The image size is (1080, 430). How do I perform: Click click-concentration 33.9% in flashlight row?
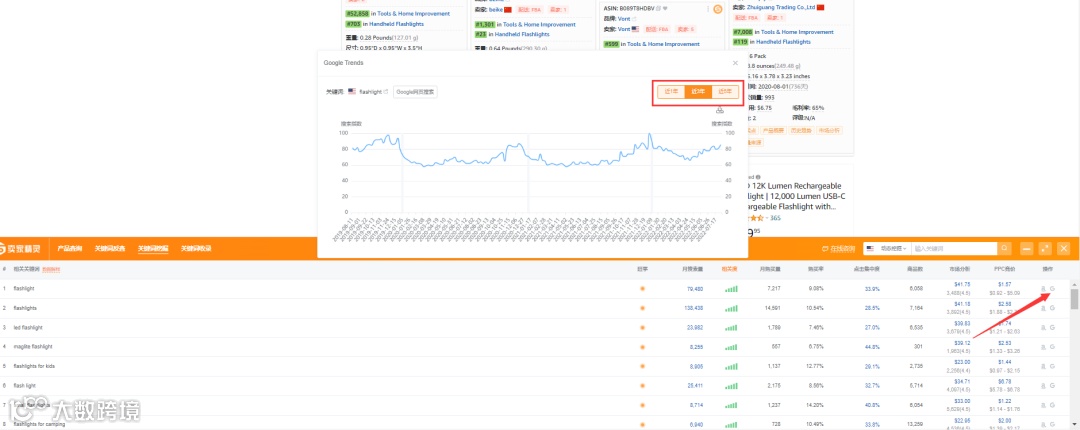coord(872,289)
